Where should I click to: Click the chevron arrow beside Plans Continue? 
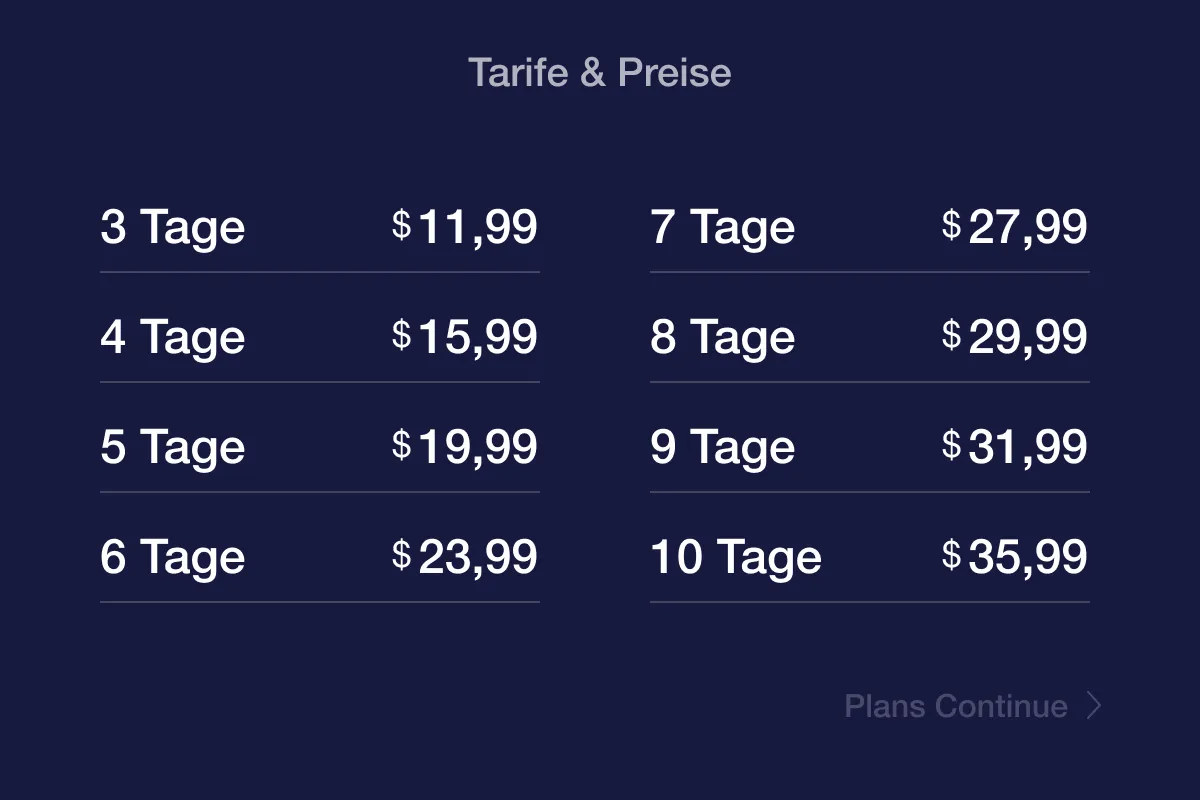pos(1094,706)
